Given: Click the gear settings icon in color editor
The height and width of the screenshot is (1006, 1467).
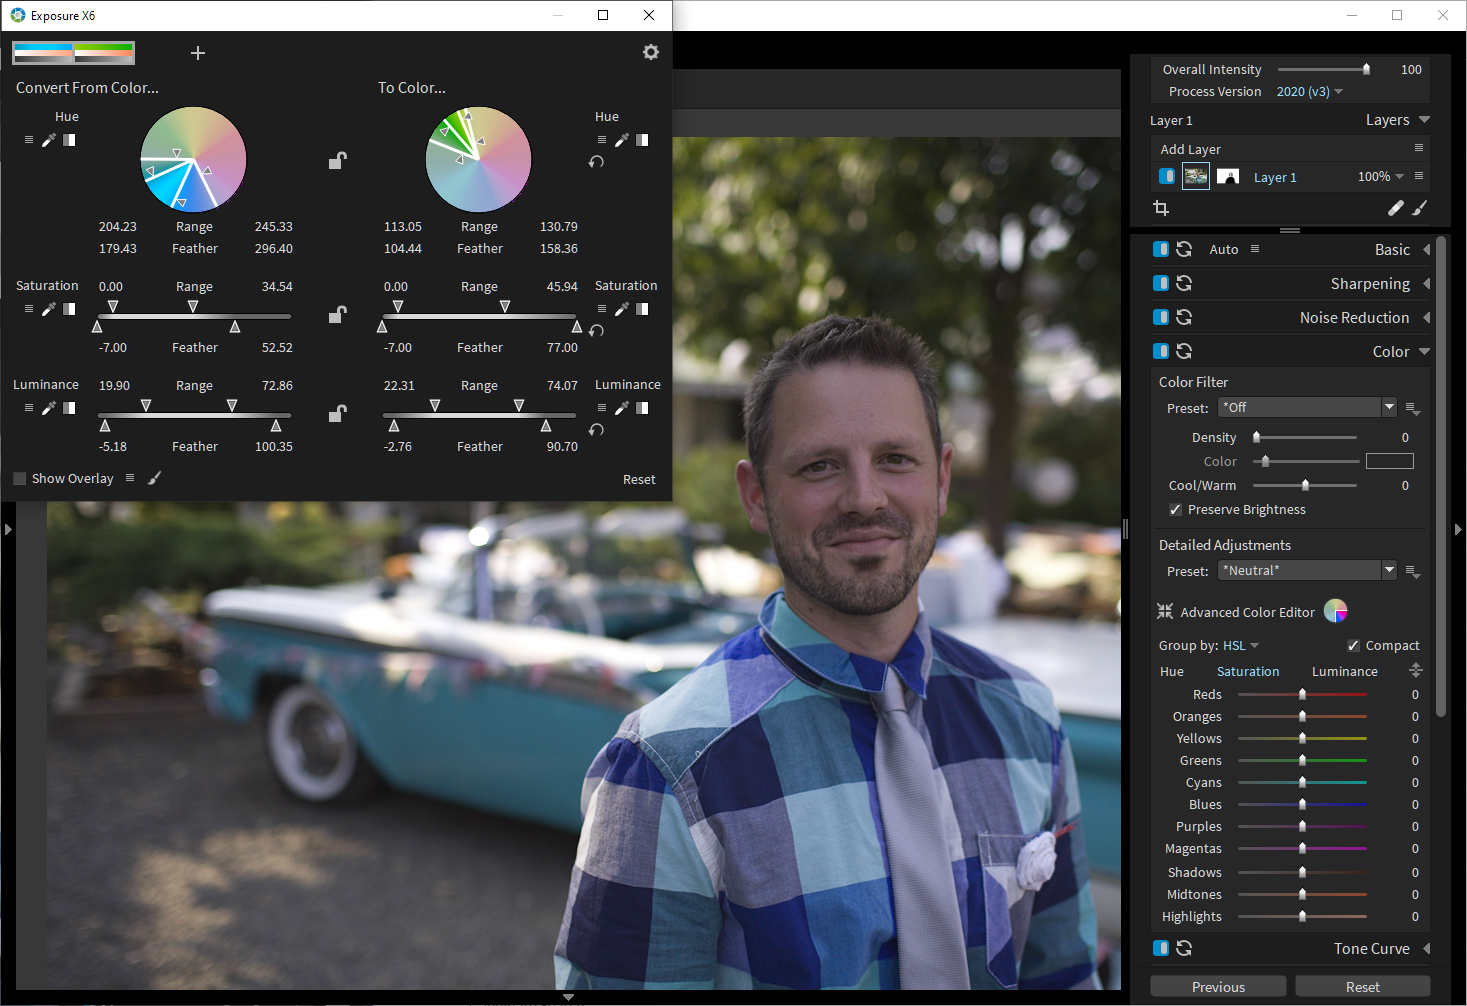Looking at the screenshot, I should pyautogui.click(x=651, y=52).
